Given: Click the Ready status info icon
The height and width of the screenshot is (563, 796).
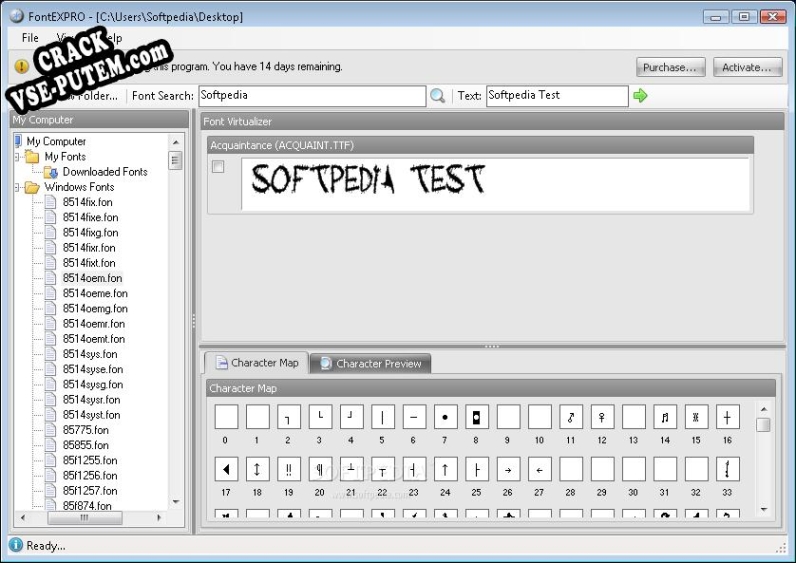Looking at the screenshot, I should pos(16,545).
